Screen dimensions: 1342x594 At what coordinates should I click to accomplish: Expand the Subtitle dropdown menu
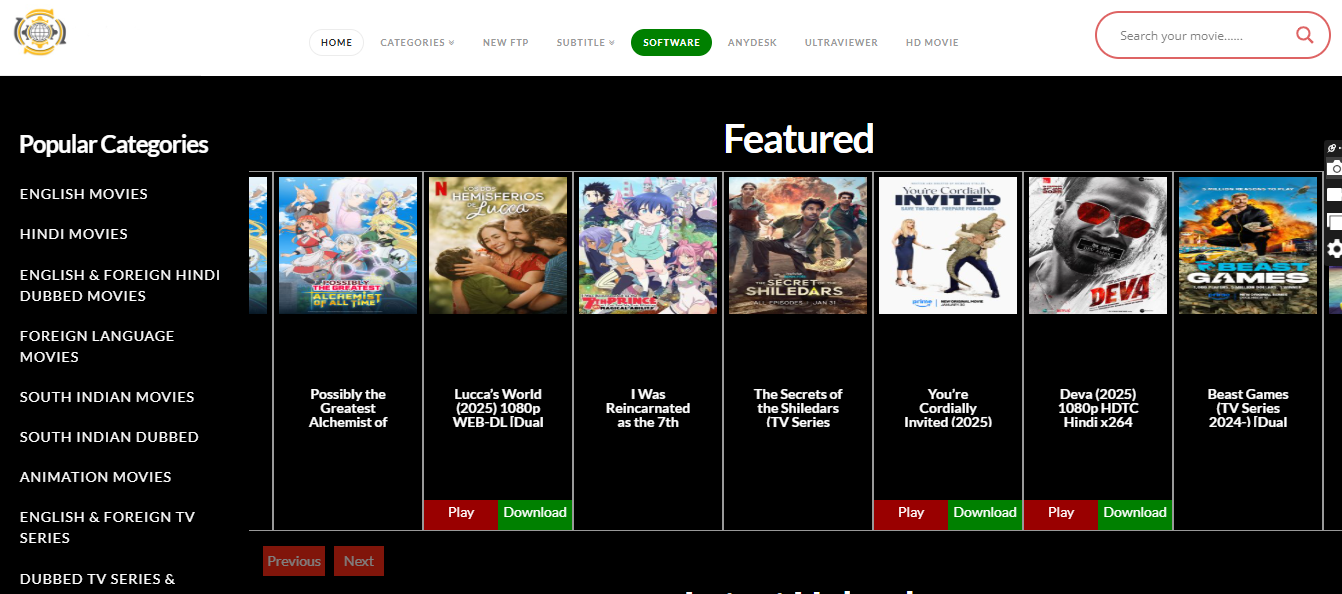click(585, 43)
